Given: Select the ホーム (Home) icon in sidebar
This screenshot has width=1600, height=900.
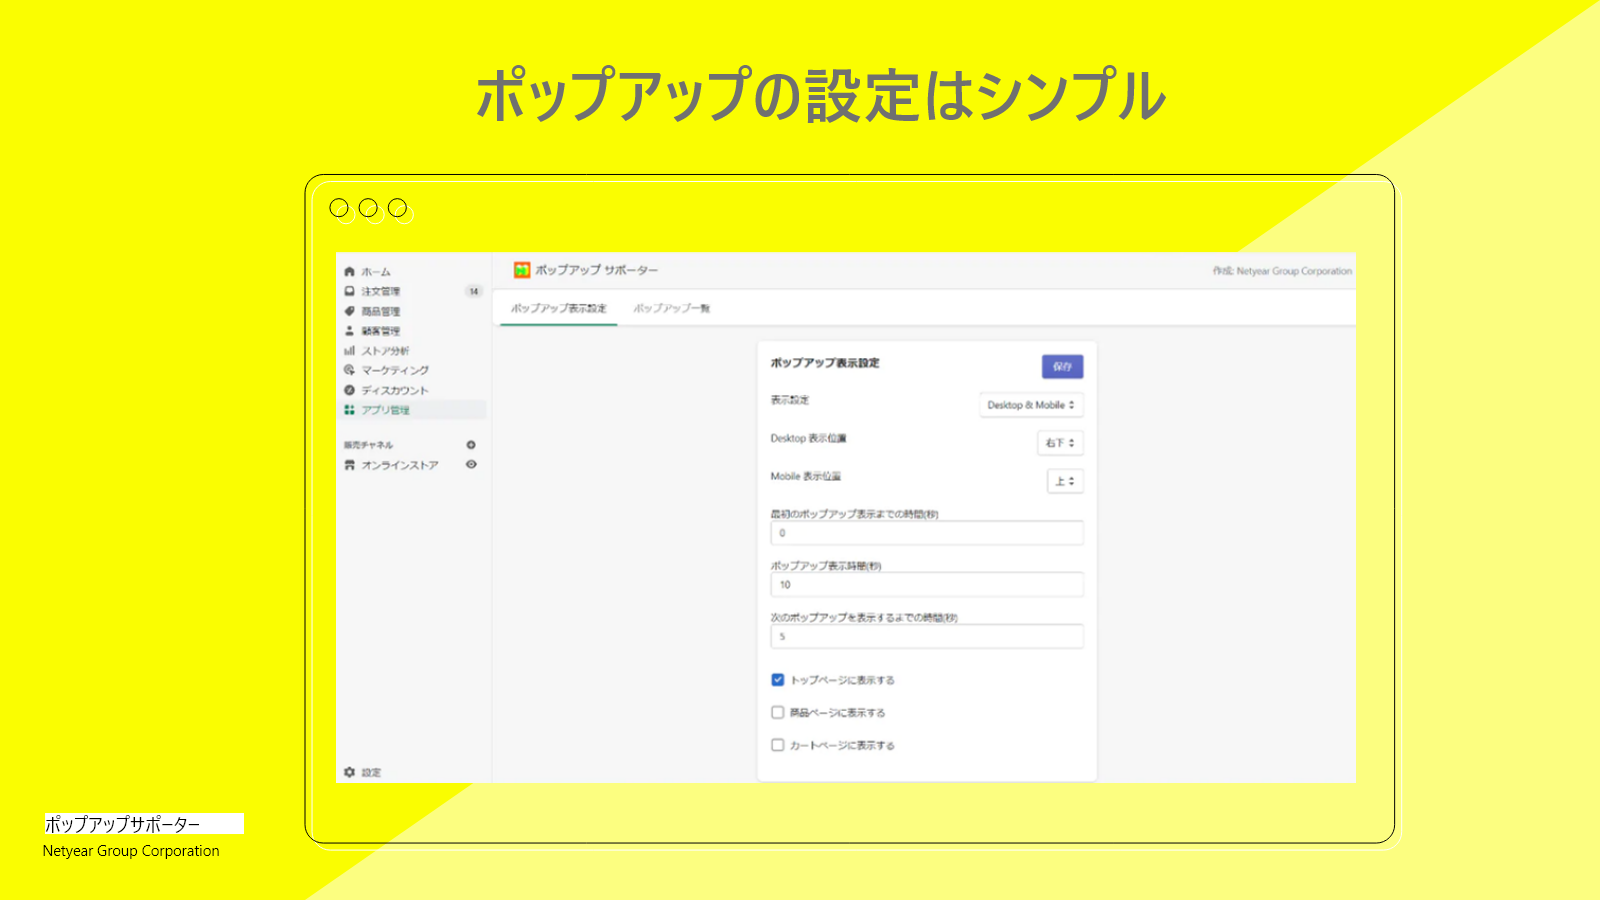Looking at the screenshot, I should [348, 270].
